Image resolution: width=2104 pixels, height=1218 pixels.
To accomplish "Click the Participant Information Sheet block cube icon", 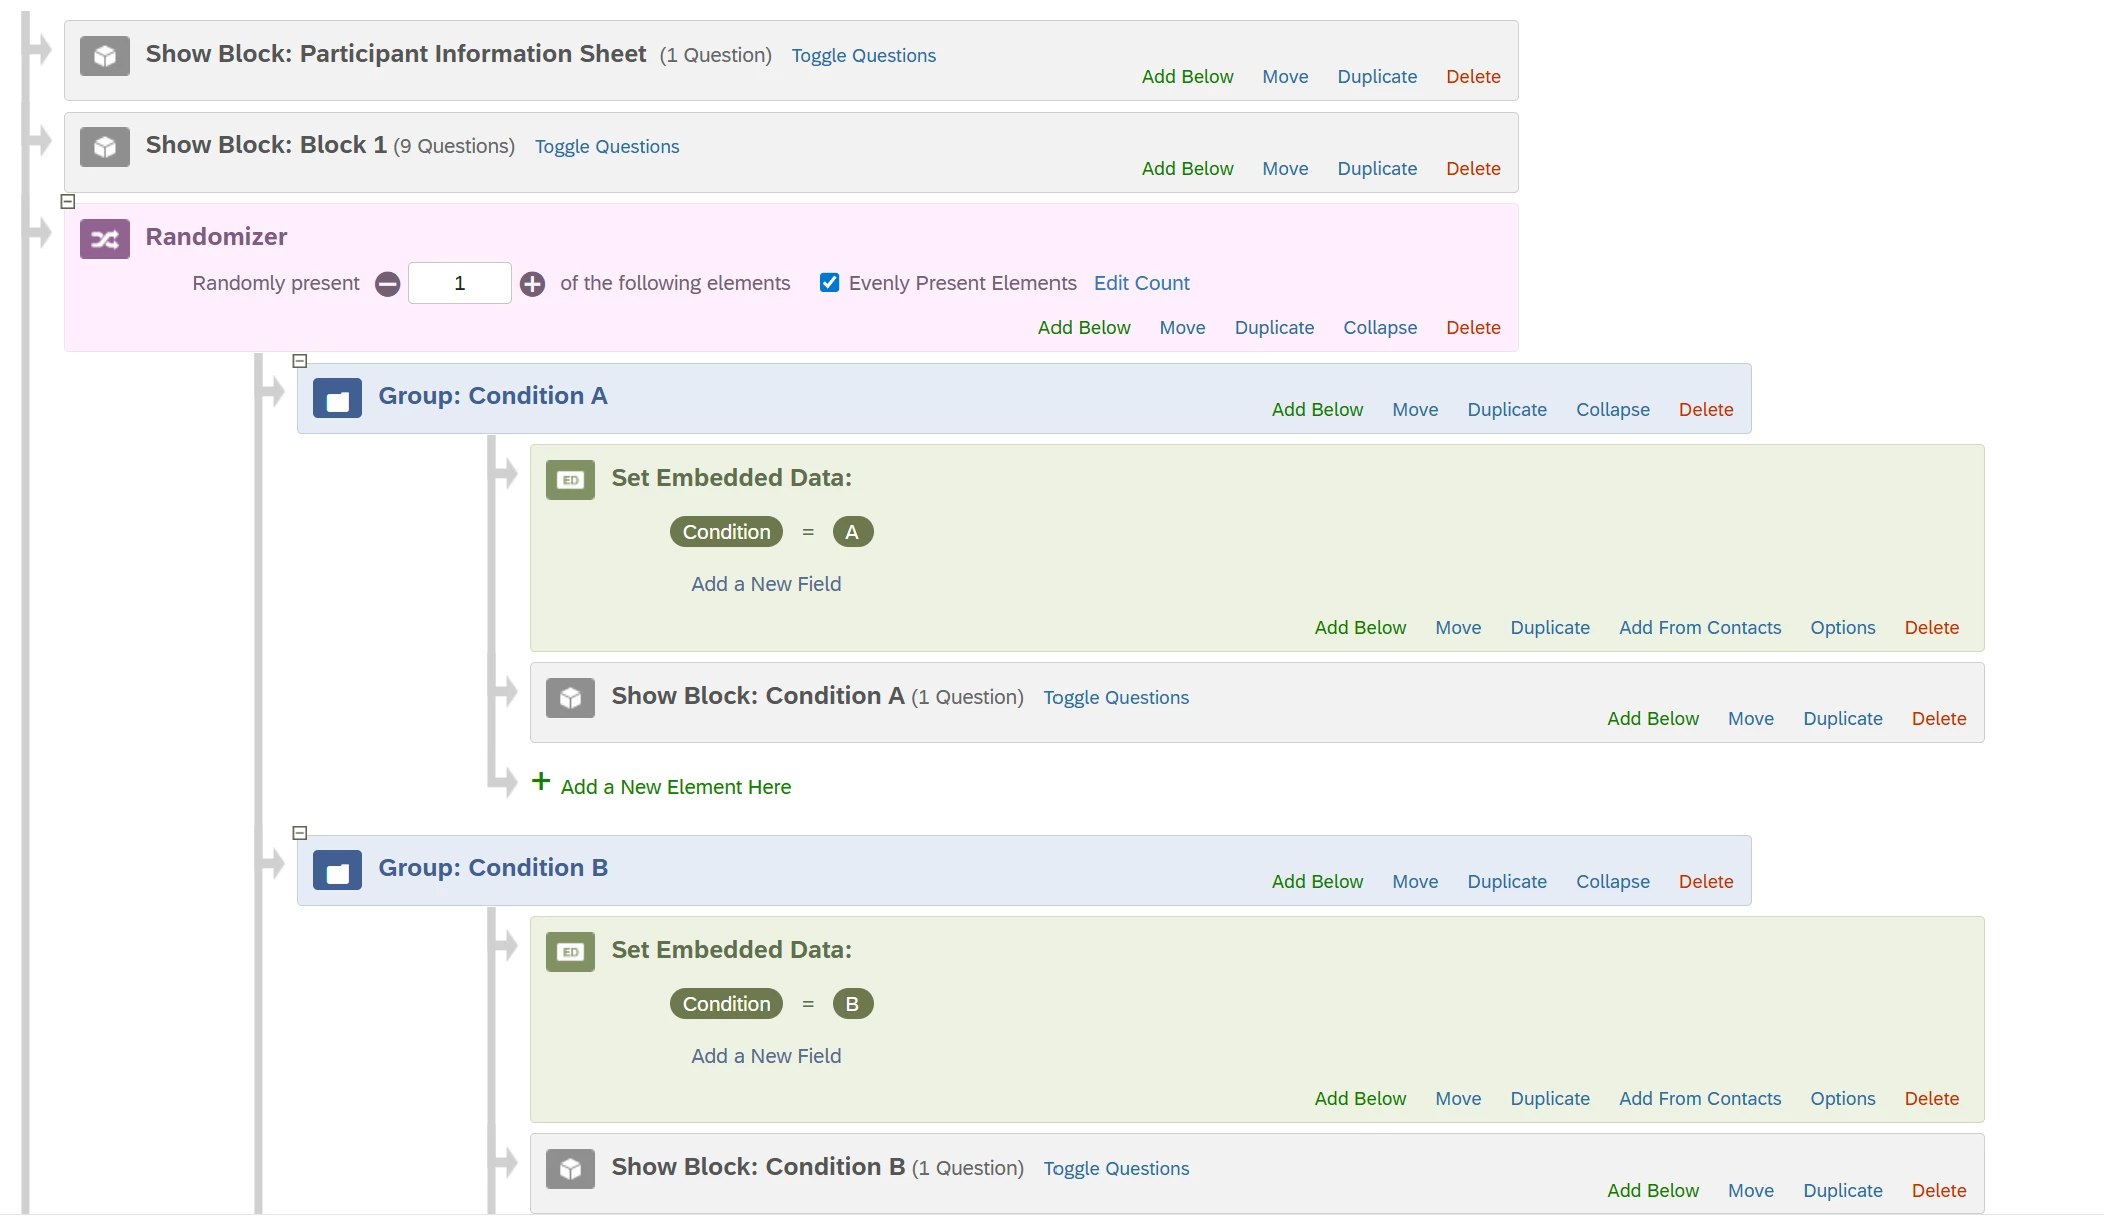I will (x=105, y=56).
